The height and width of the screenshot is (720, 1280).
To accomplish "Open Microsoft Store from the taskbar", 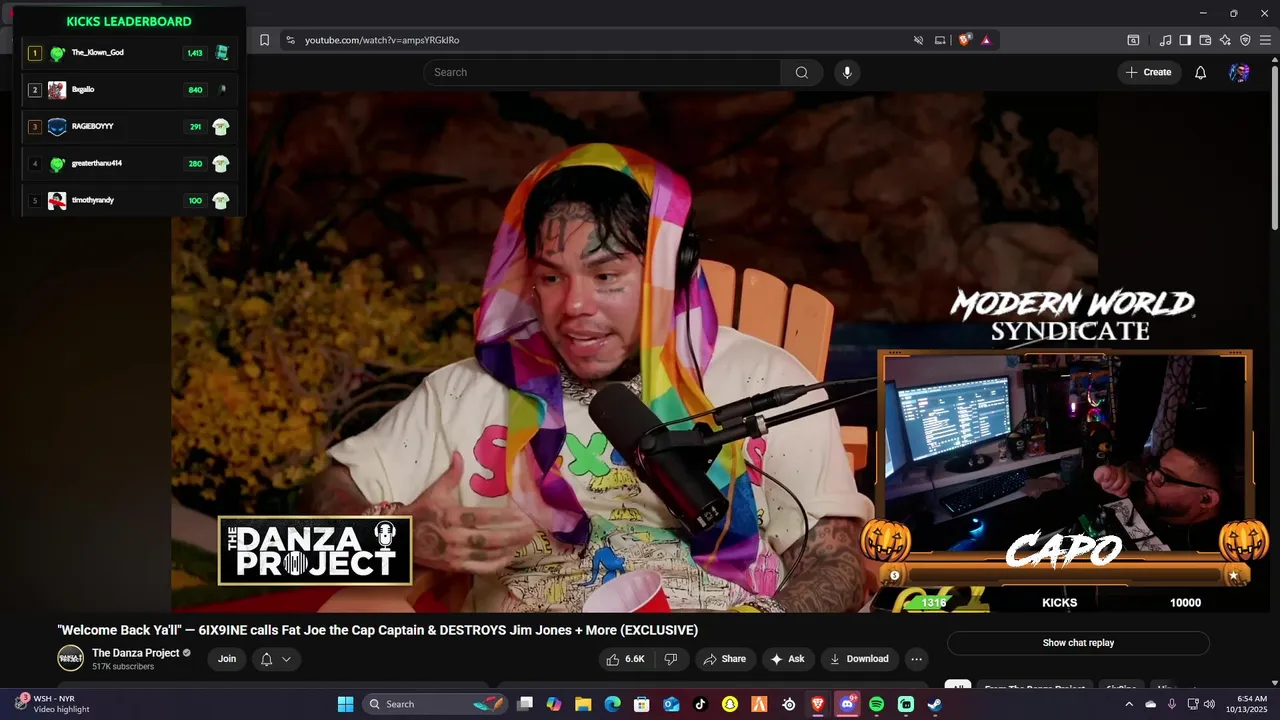I will pyautogui.click(x=642, y=704).
